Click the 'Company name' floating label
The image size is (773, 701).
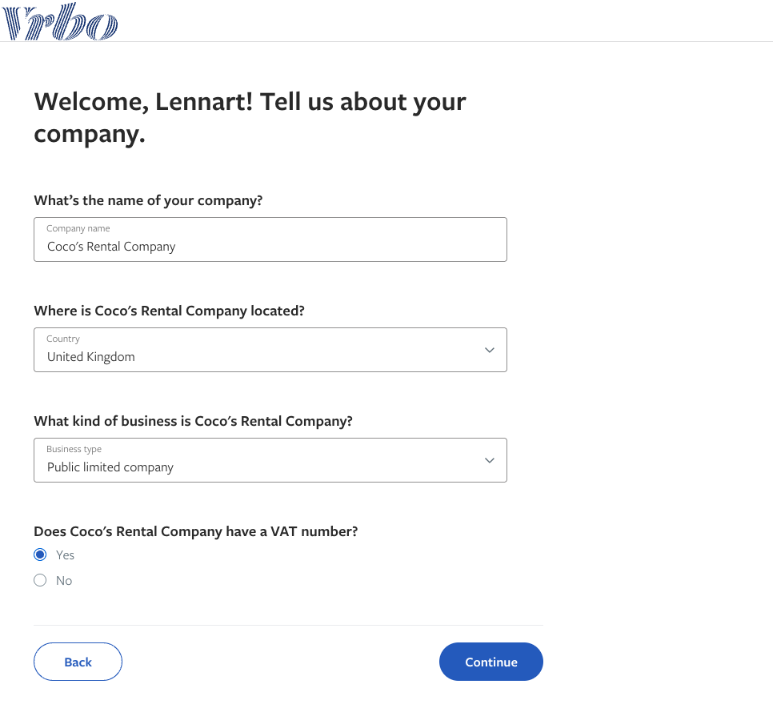(x=78, y=228)
